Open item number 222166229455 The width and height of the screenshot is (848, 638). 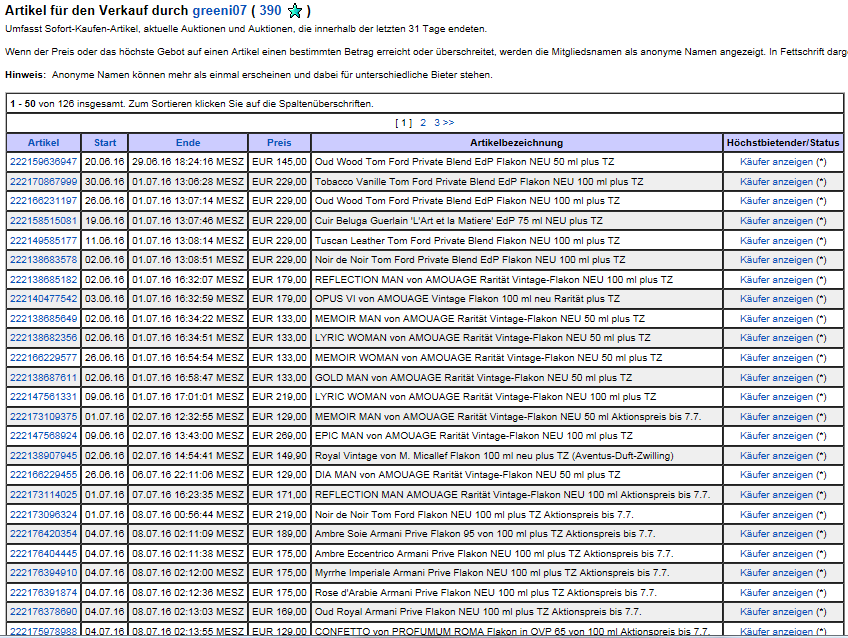coord(44,474)
